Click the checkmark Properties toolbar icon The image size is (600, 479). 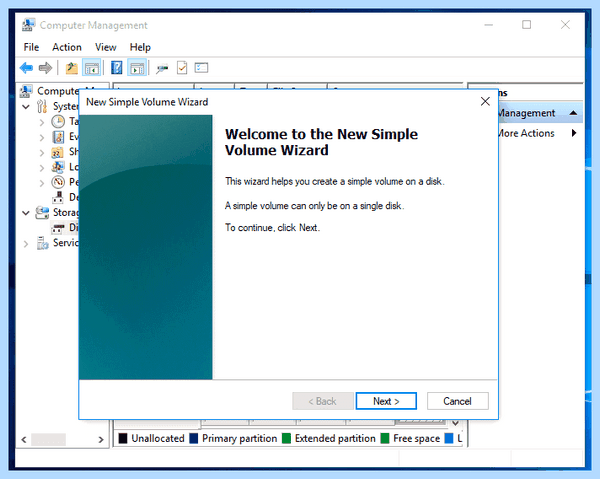(x=182, y=68)
